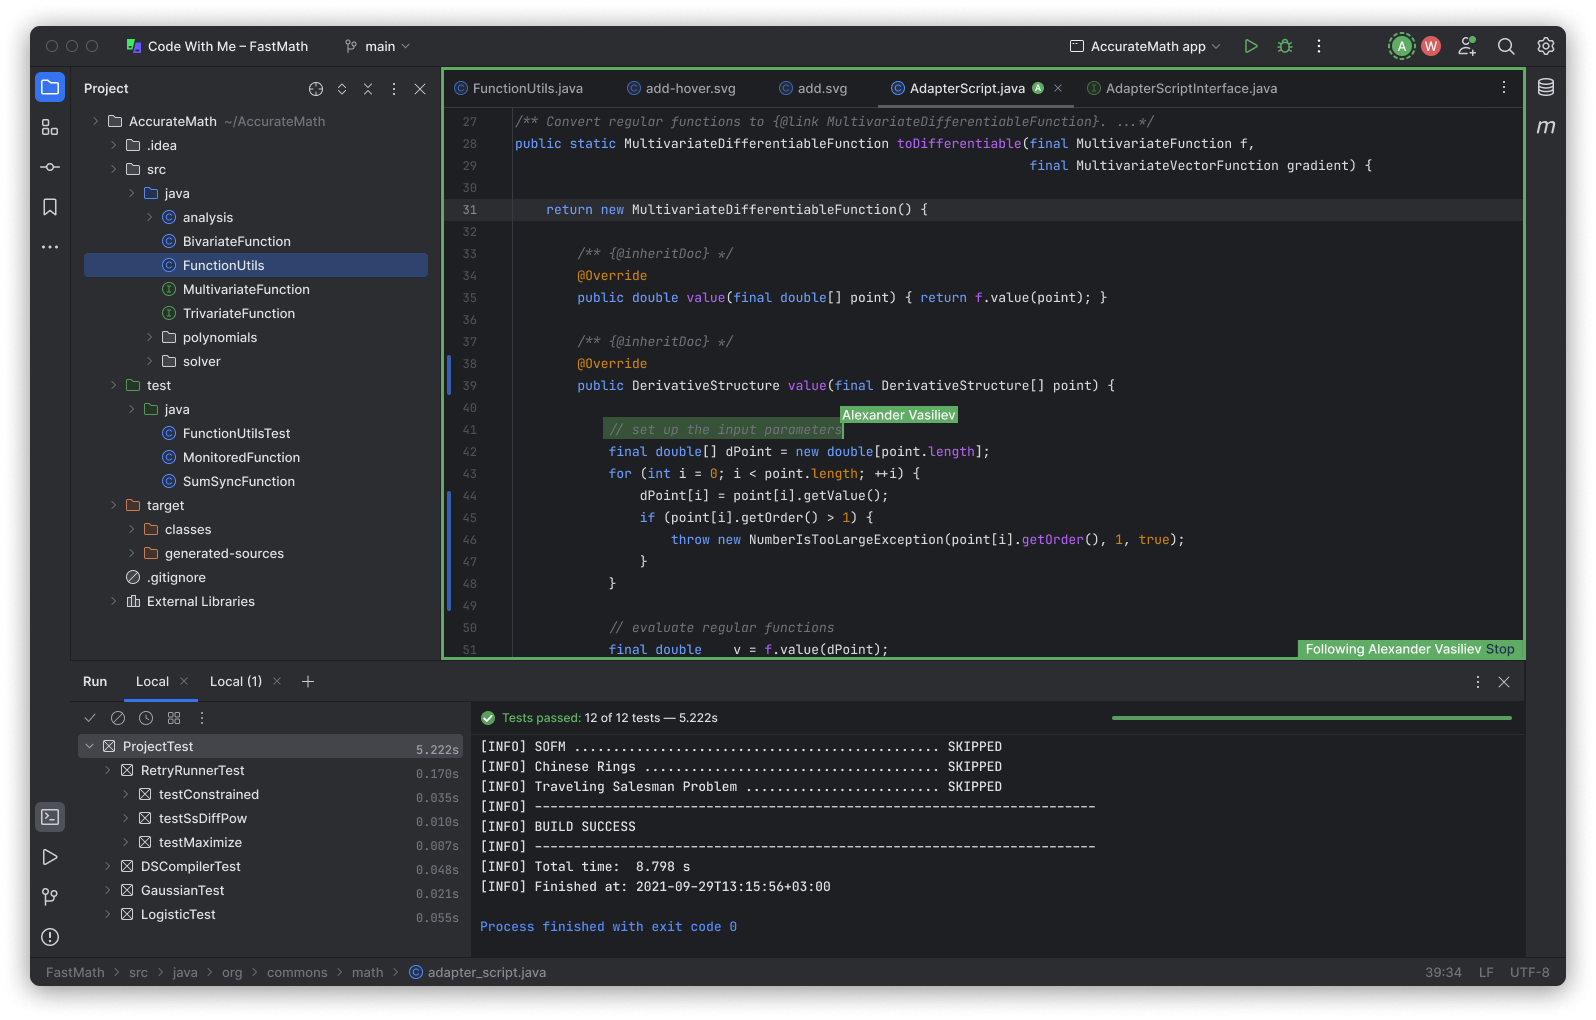This screenshot has width=1596, height=1020.
Task: Open Search Everywhere magnifier
Action: pyautogui.click(x=1506, y=46)
